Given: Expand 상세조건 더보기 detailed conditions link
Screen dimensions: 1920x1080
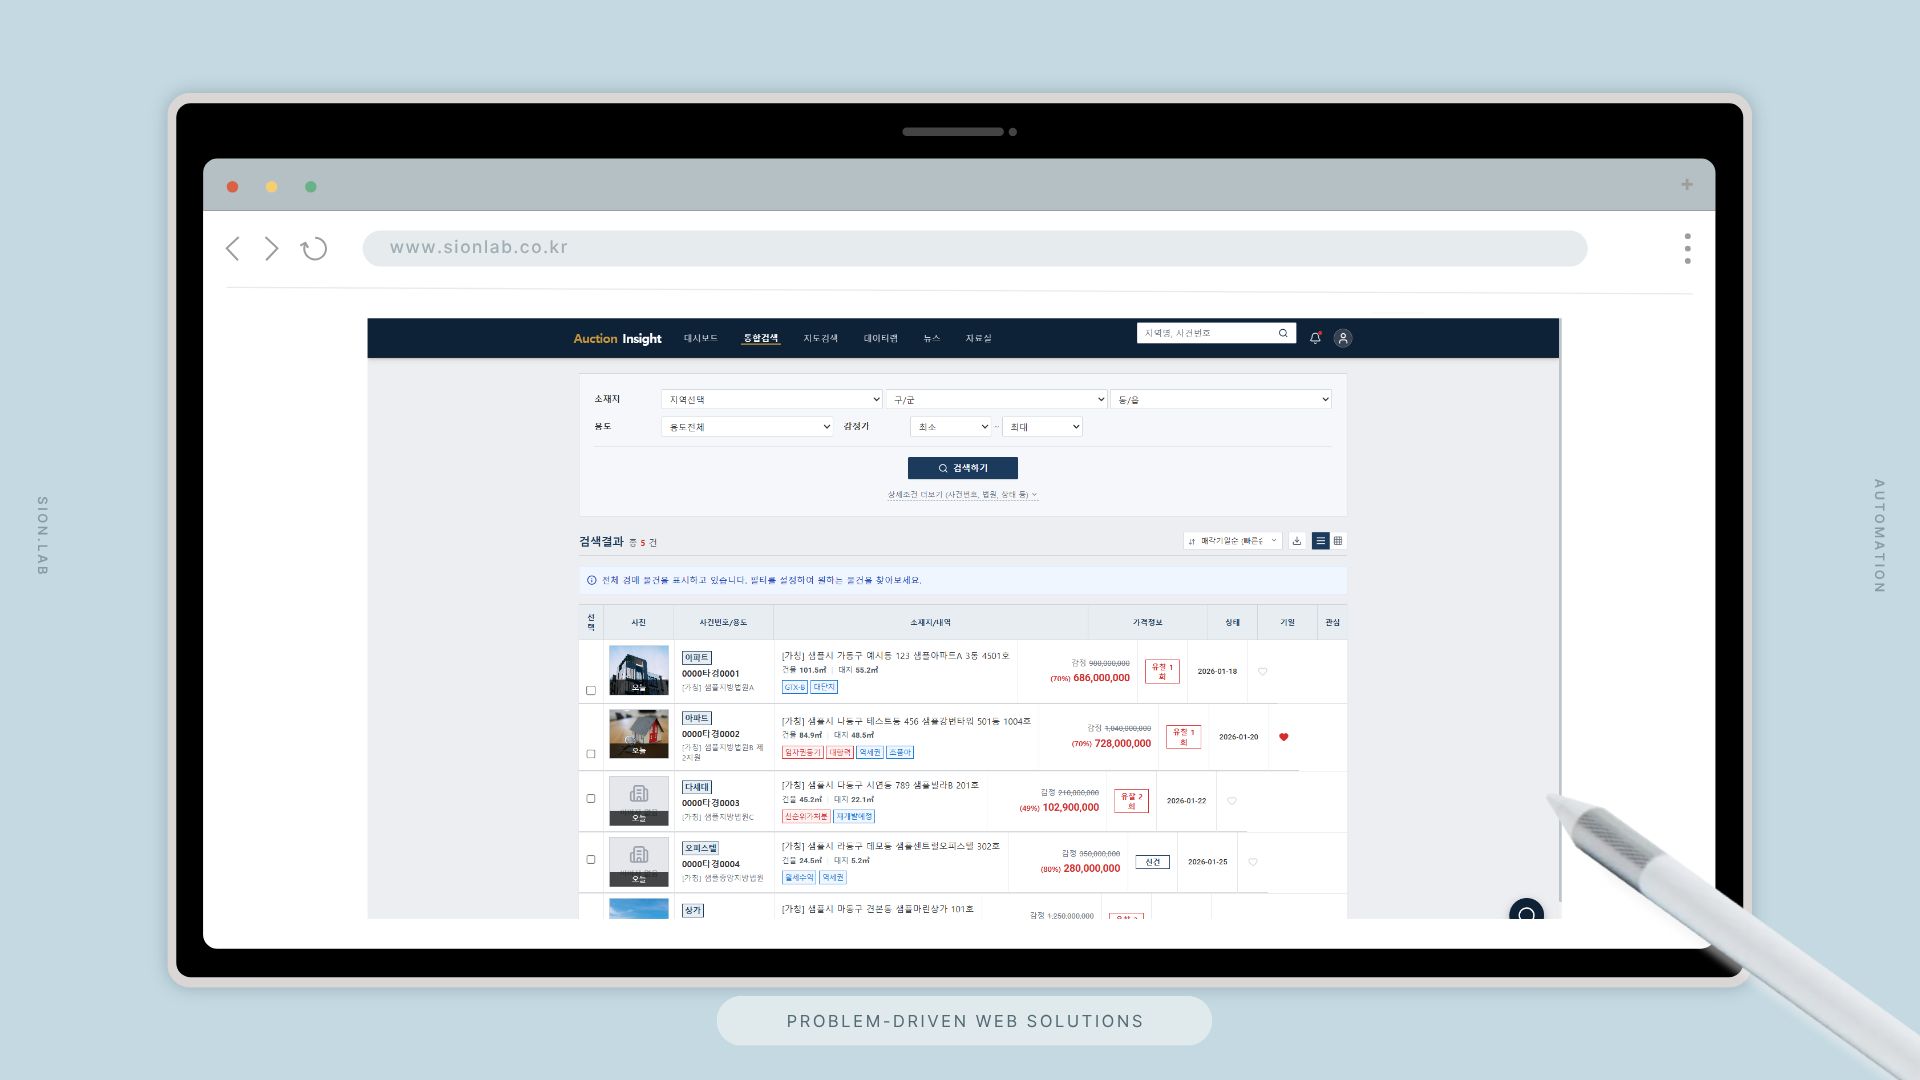Looking at the screenshot, I should point(962,495).
